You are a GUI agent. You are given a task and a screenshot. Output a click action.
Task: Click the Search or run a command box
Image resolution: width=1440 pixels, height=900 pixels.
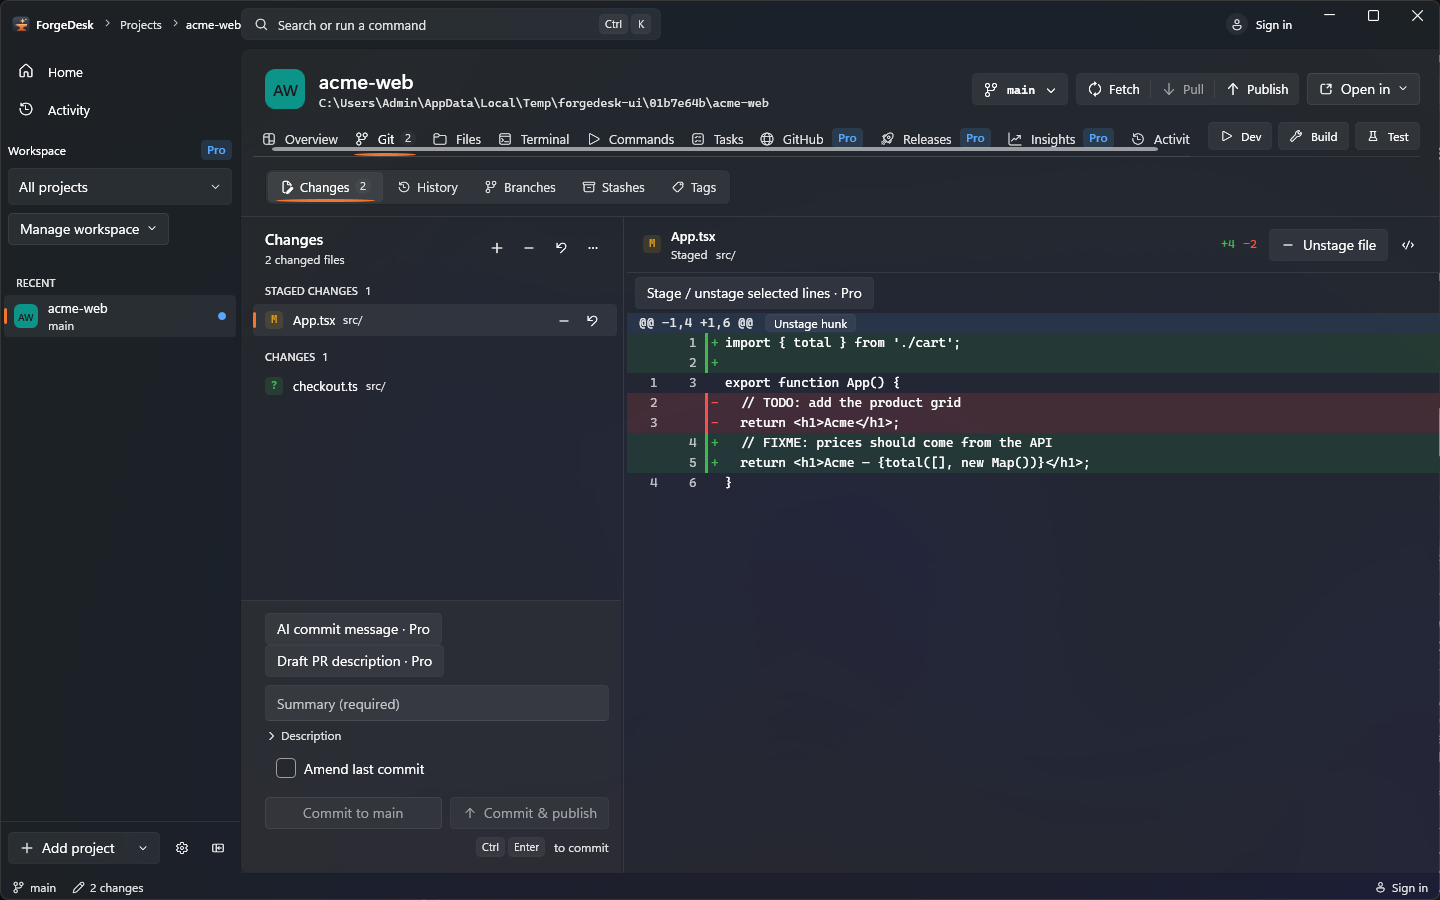pyautogui.click(x=452, y=24)
